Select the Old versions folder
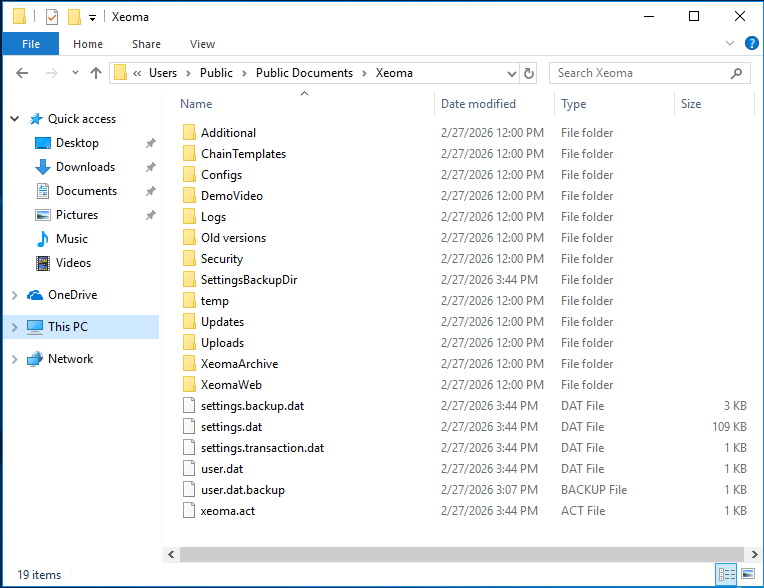Image resolution: width=764 pixels, height=588 pixels. (x=233, y=238)
